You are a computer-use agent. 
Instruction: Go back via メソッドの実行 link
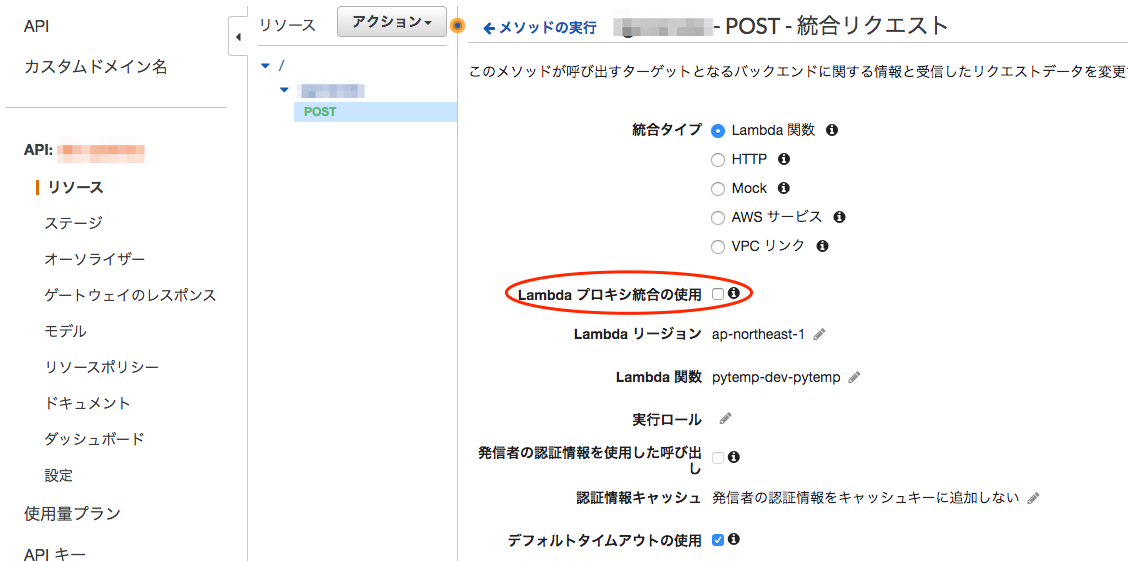pos(540,28)
